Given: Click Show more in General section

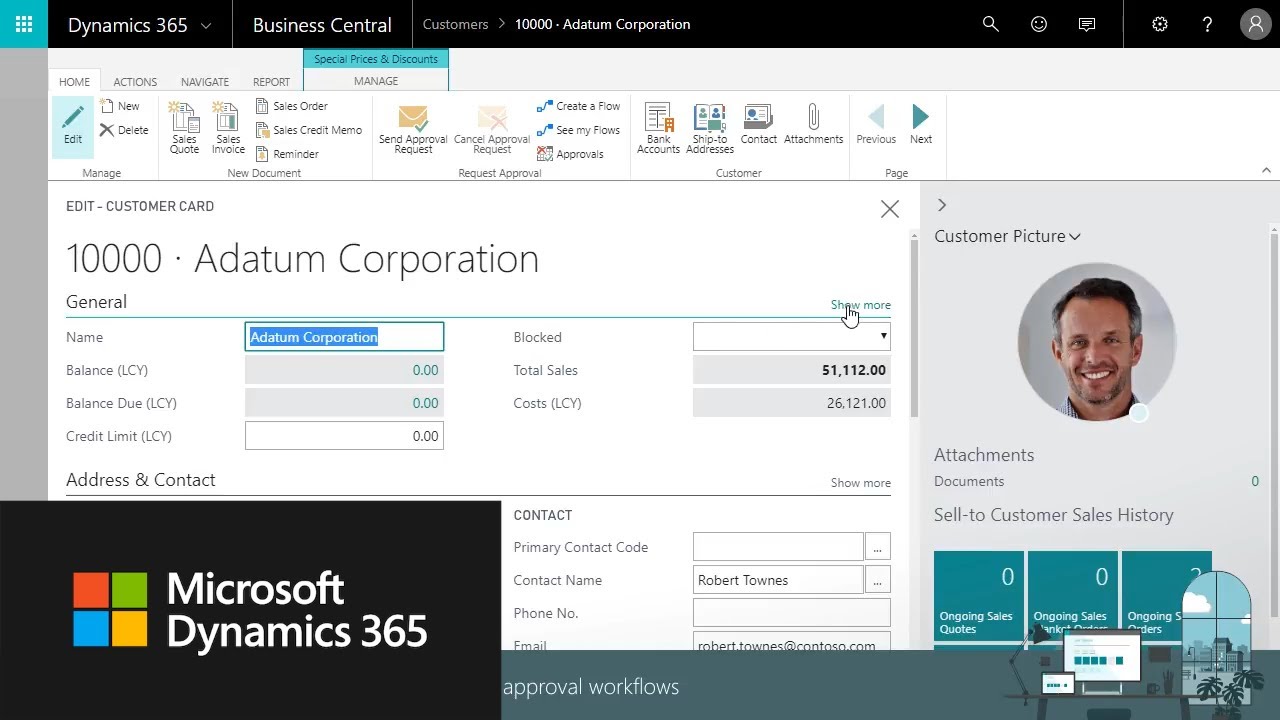Looking at the screenshot, I should 860,305.
